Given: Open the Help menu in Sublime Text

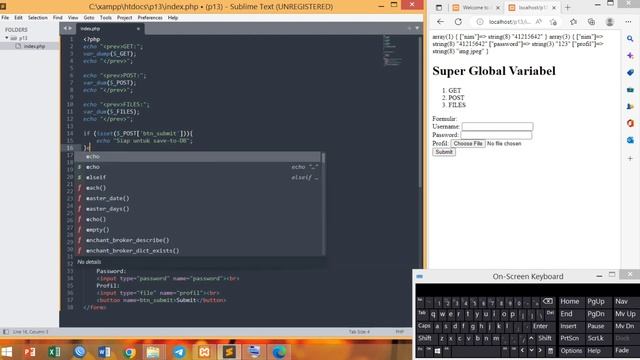Looking at the screenshot, I should [173, 18].
